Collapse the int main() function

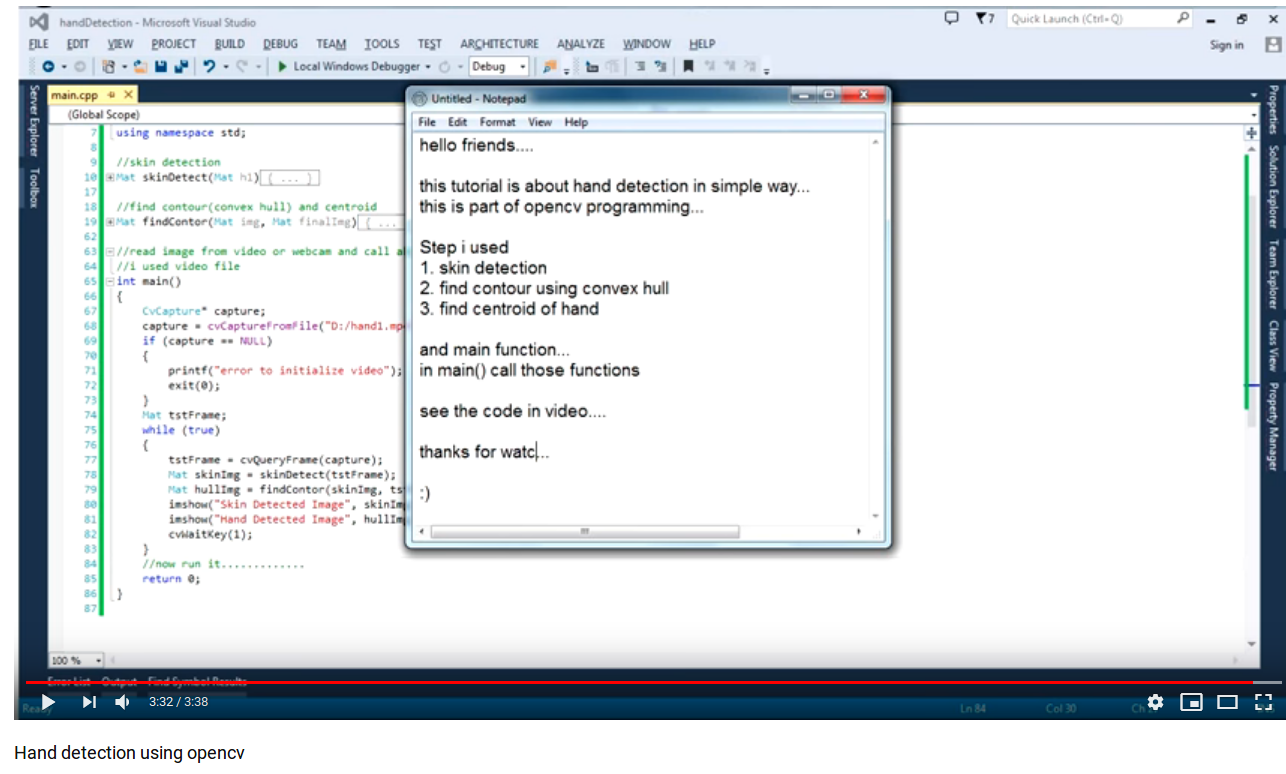(109, 282)
